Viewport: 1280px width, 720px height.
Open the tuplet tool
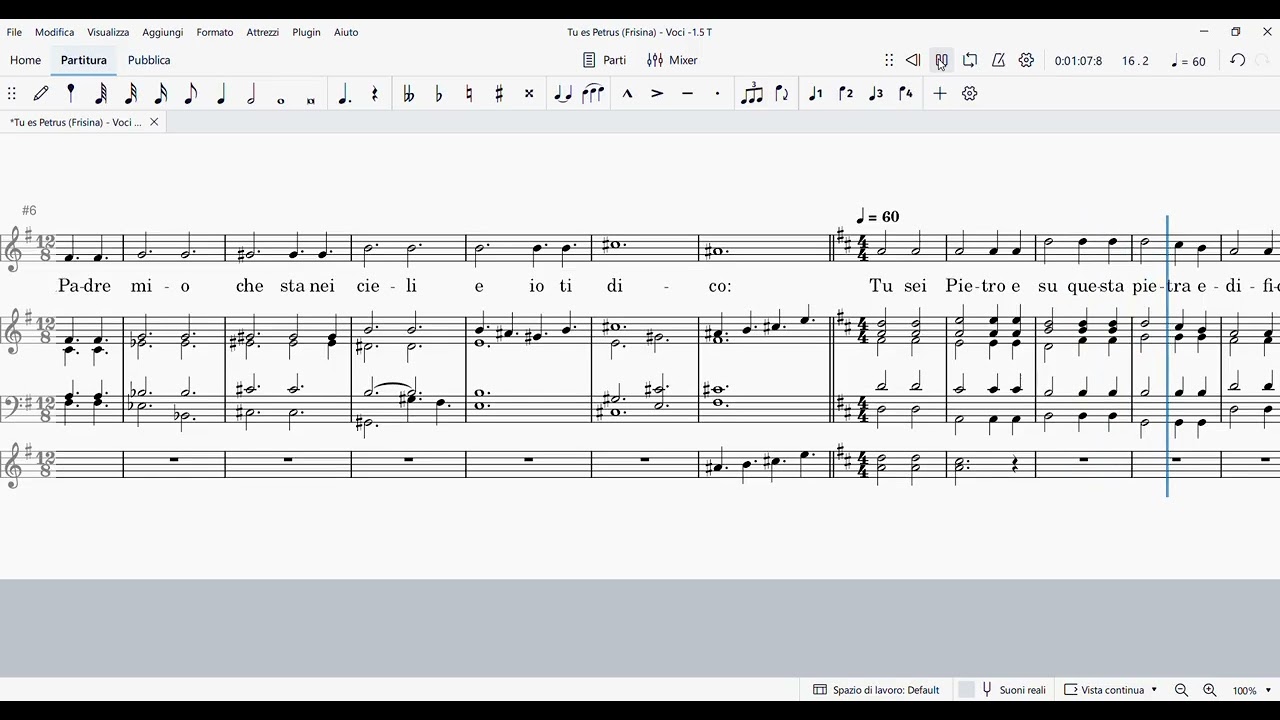752,93
